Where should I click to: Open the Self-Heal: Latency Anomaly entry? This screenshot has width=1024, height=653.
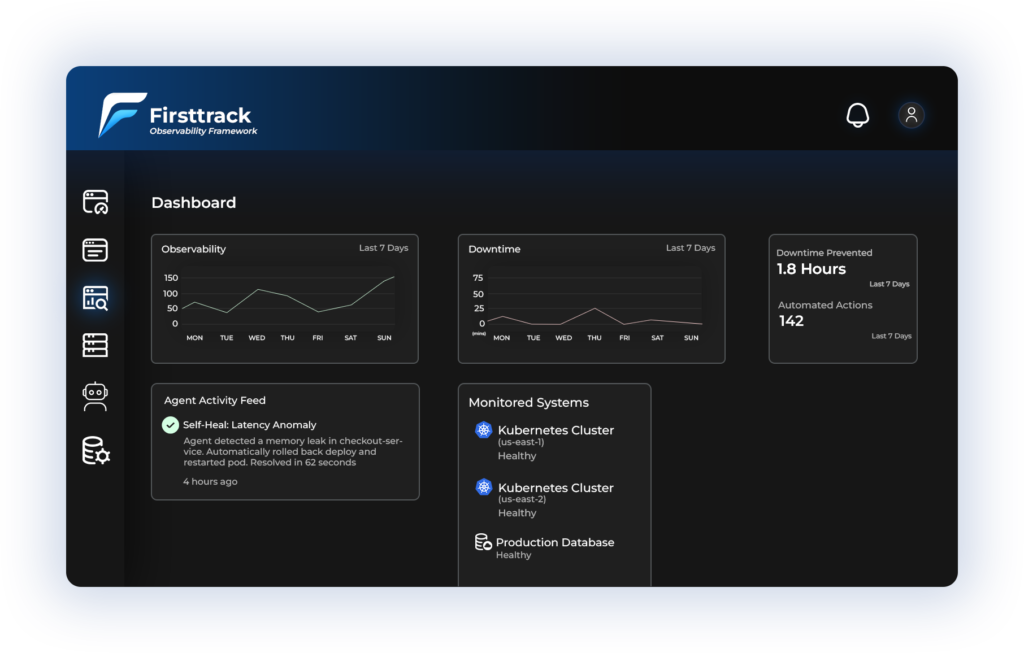(x=249, y=425)
